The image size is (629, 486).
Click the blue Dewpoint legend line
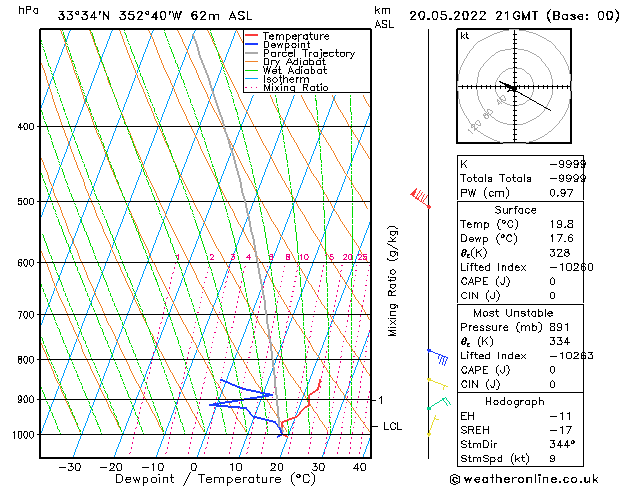(251, 44)
